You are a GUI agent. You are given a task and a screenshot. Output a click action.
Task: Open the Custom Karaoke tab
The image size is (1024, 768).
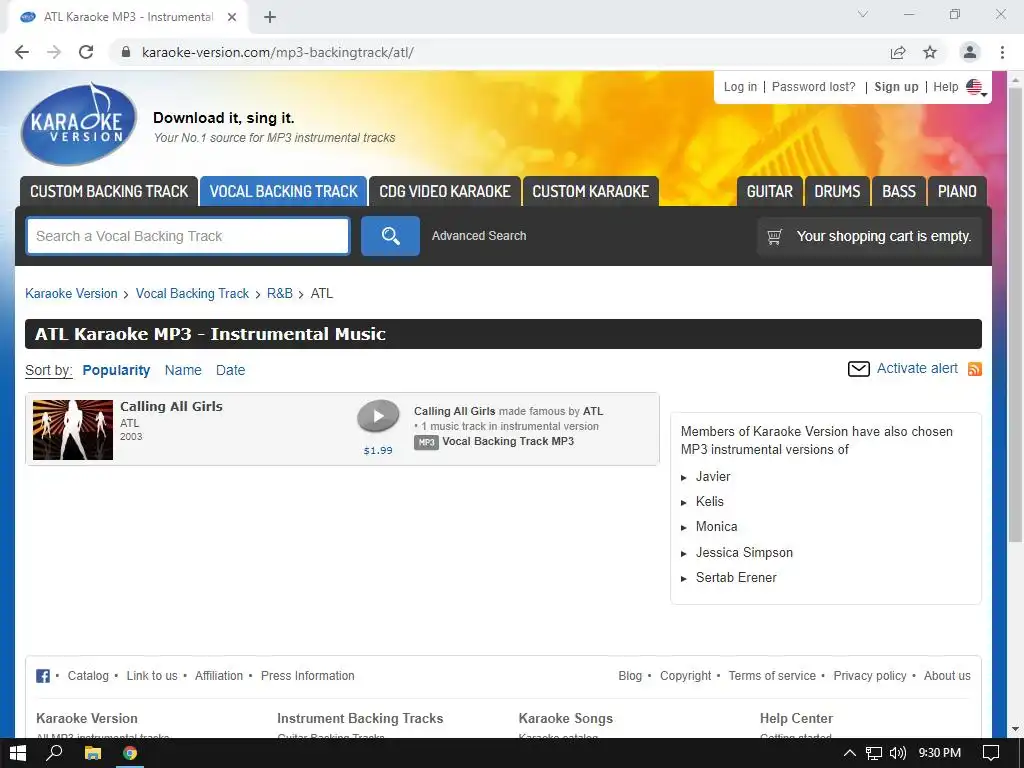coord(590,191)
